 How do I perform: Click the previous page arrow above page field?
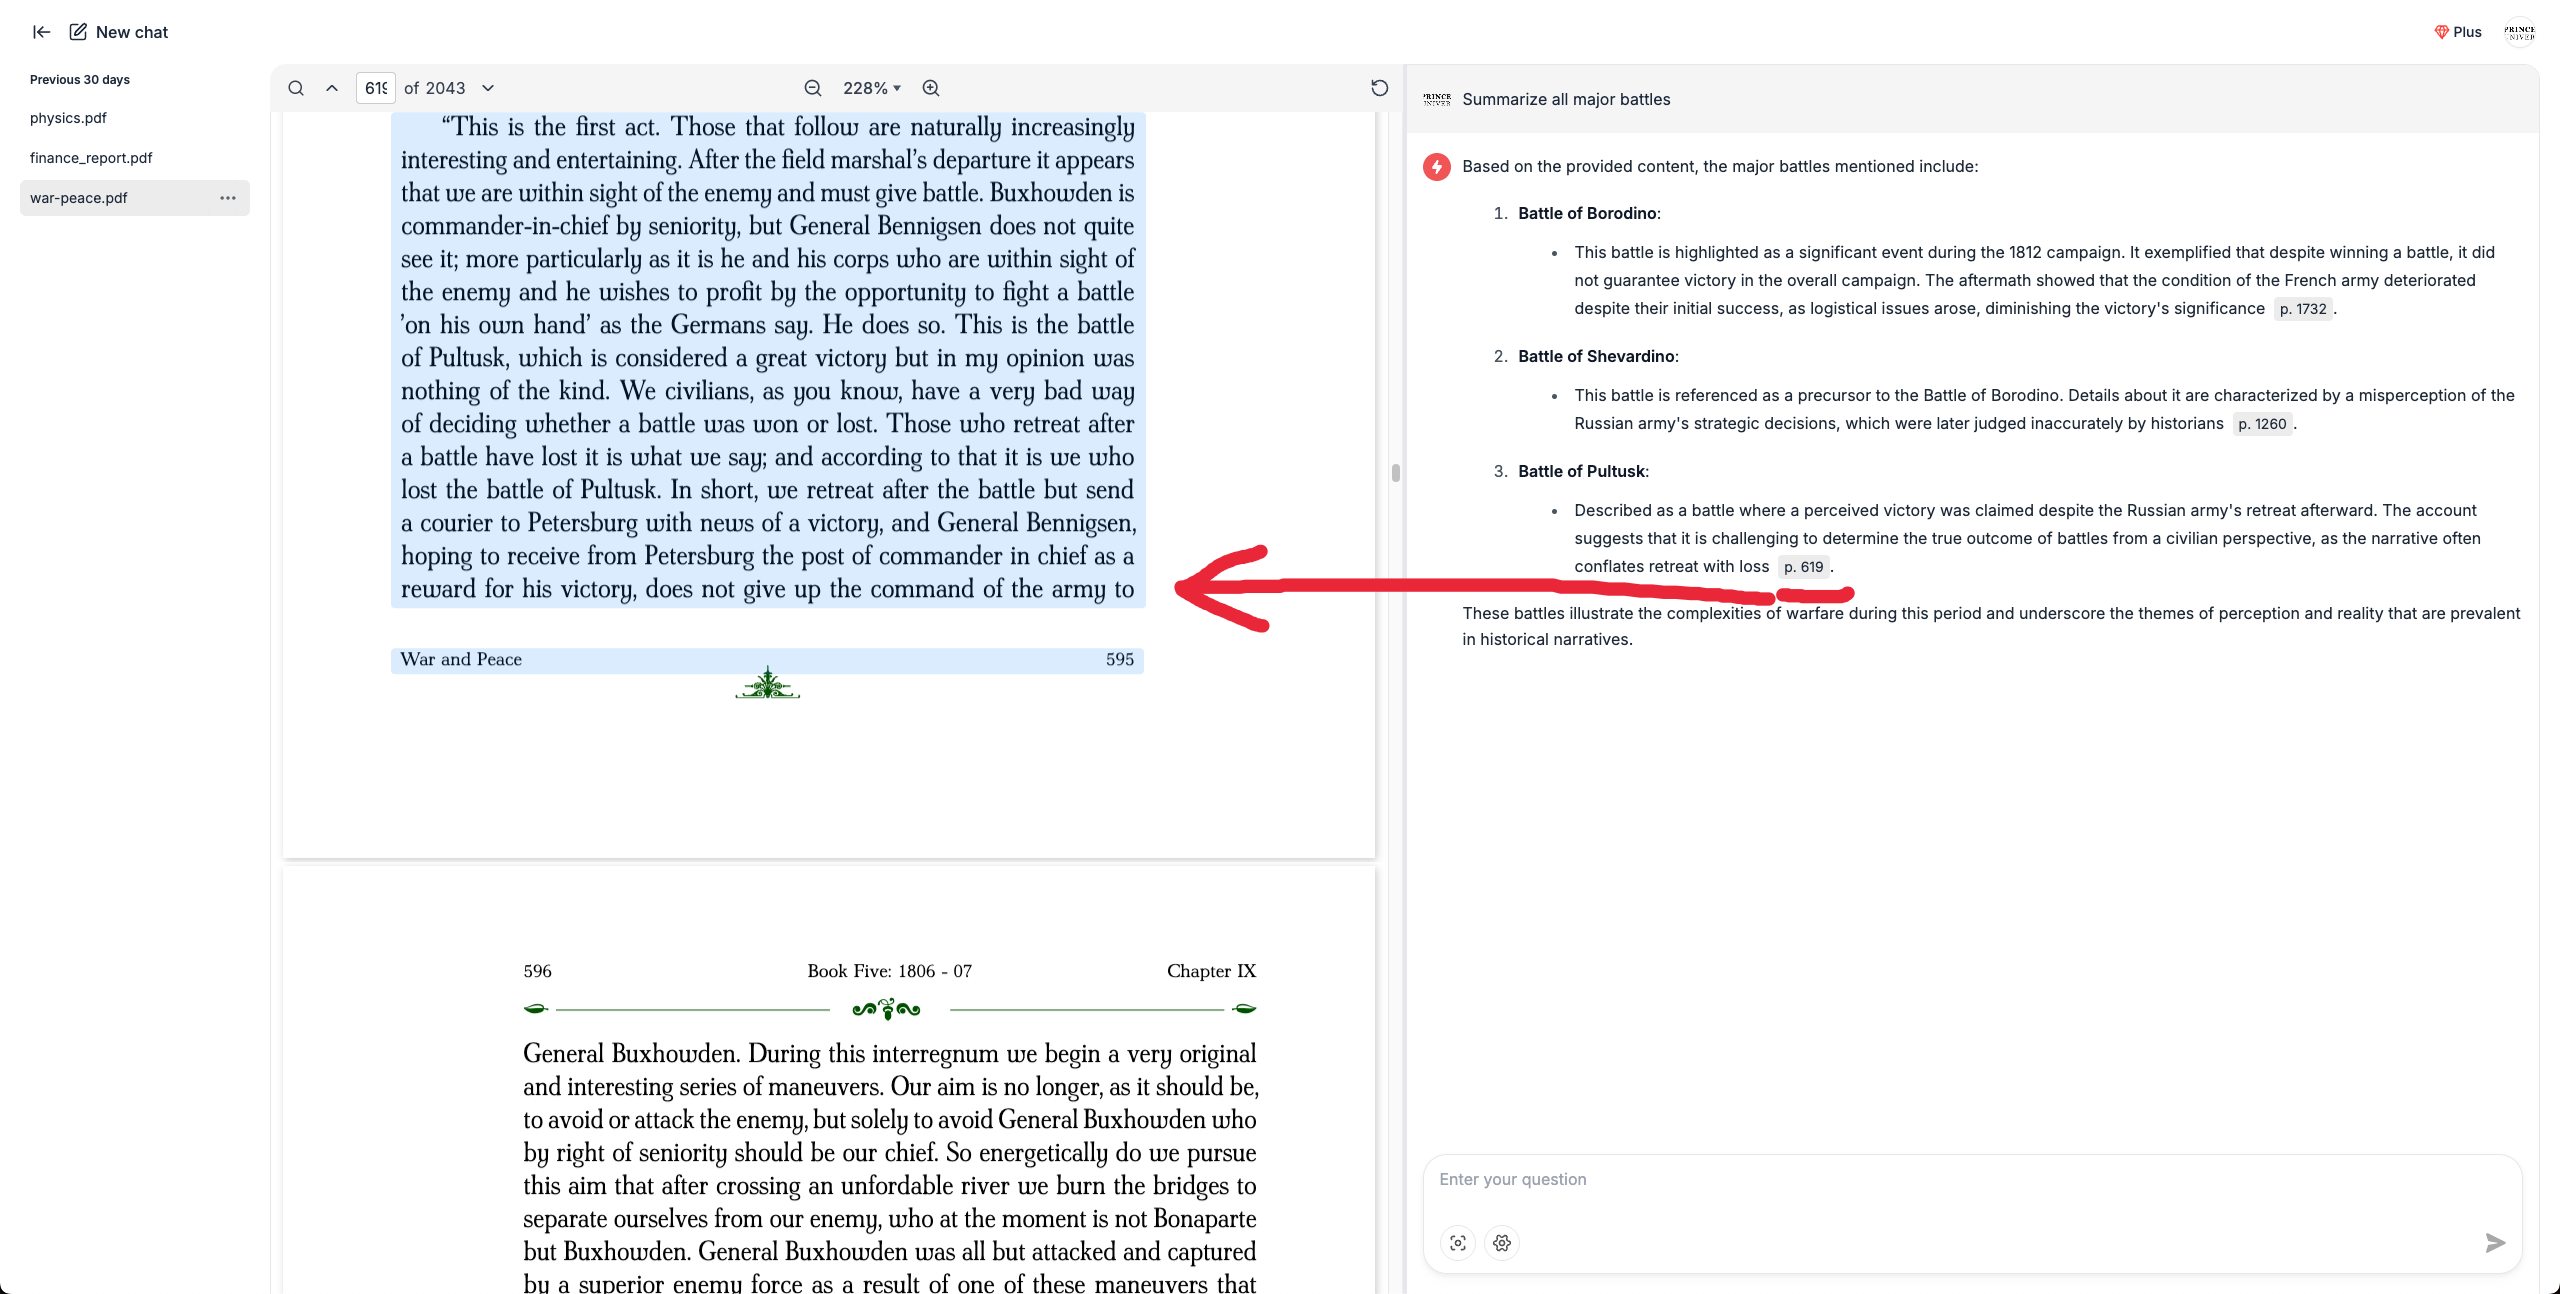pyautogui.click(x=331, y=88)
